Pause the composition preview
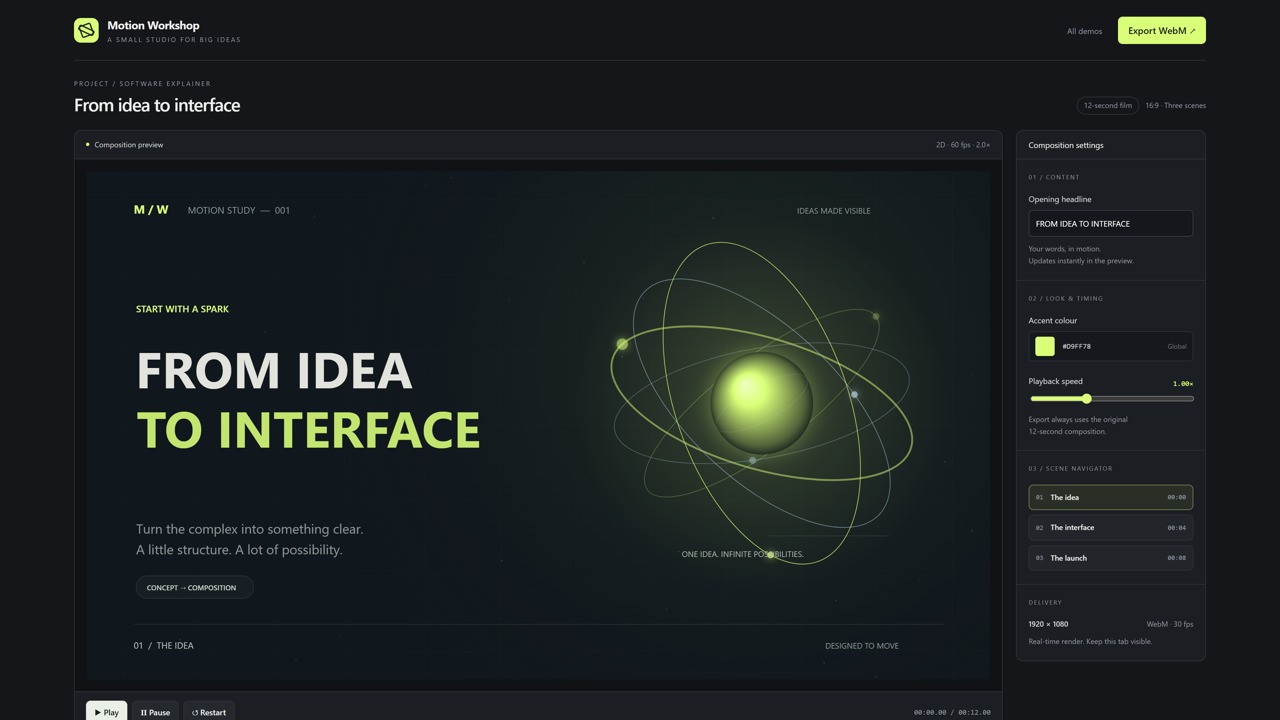1280x720 pixels. click(x=155, y=712)
